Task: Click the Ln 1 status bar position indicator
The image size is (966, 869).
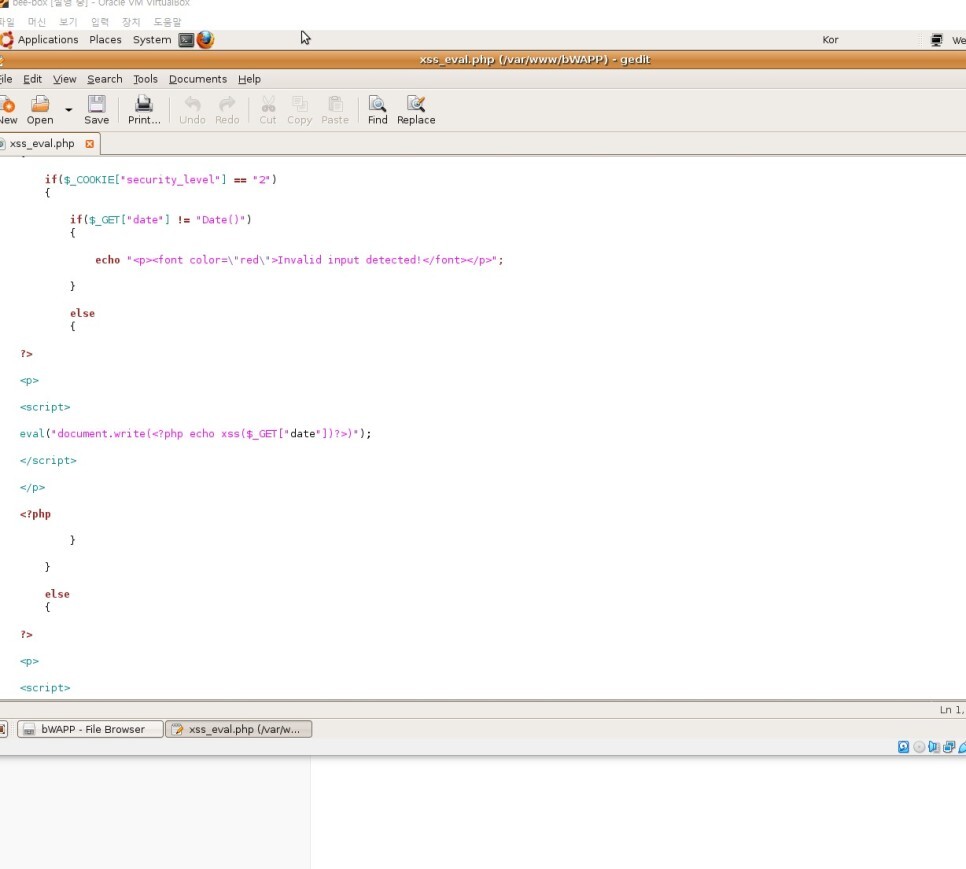Action: [952, 710]
